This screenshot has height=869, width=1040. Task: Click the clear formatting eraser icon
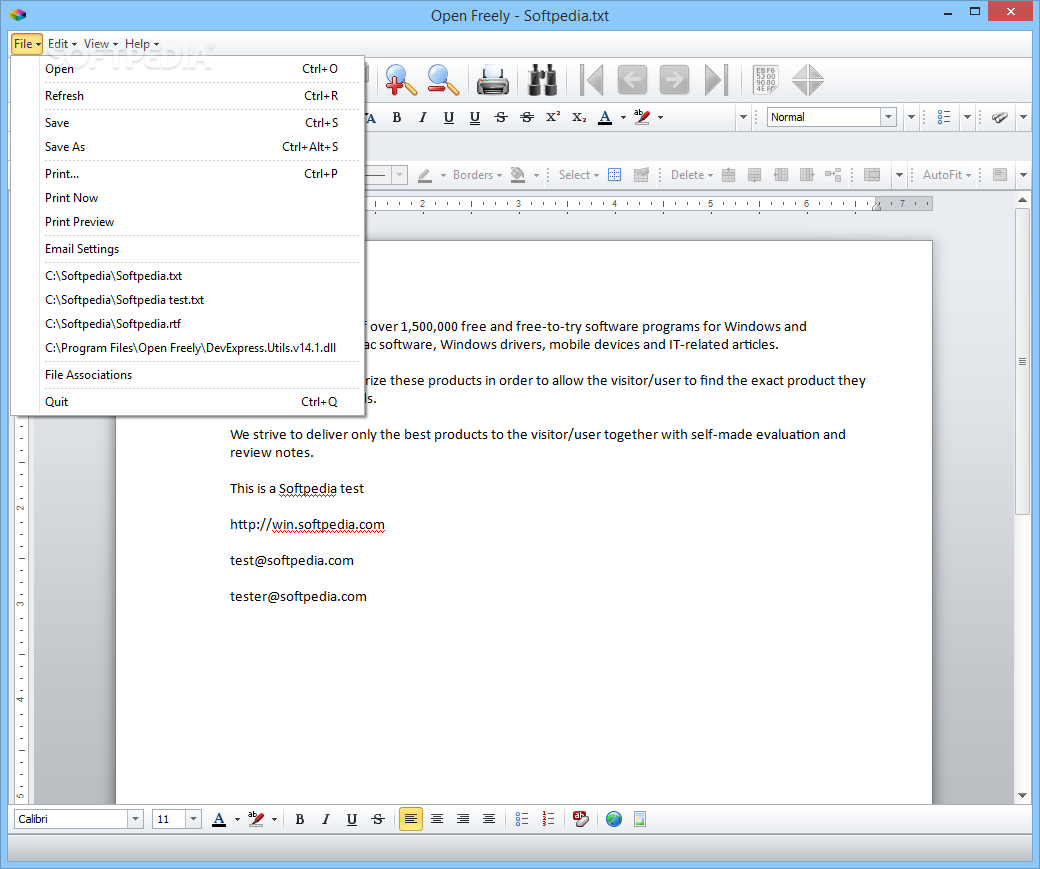pyautogui.click(x=580, y=819)
